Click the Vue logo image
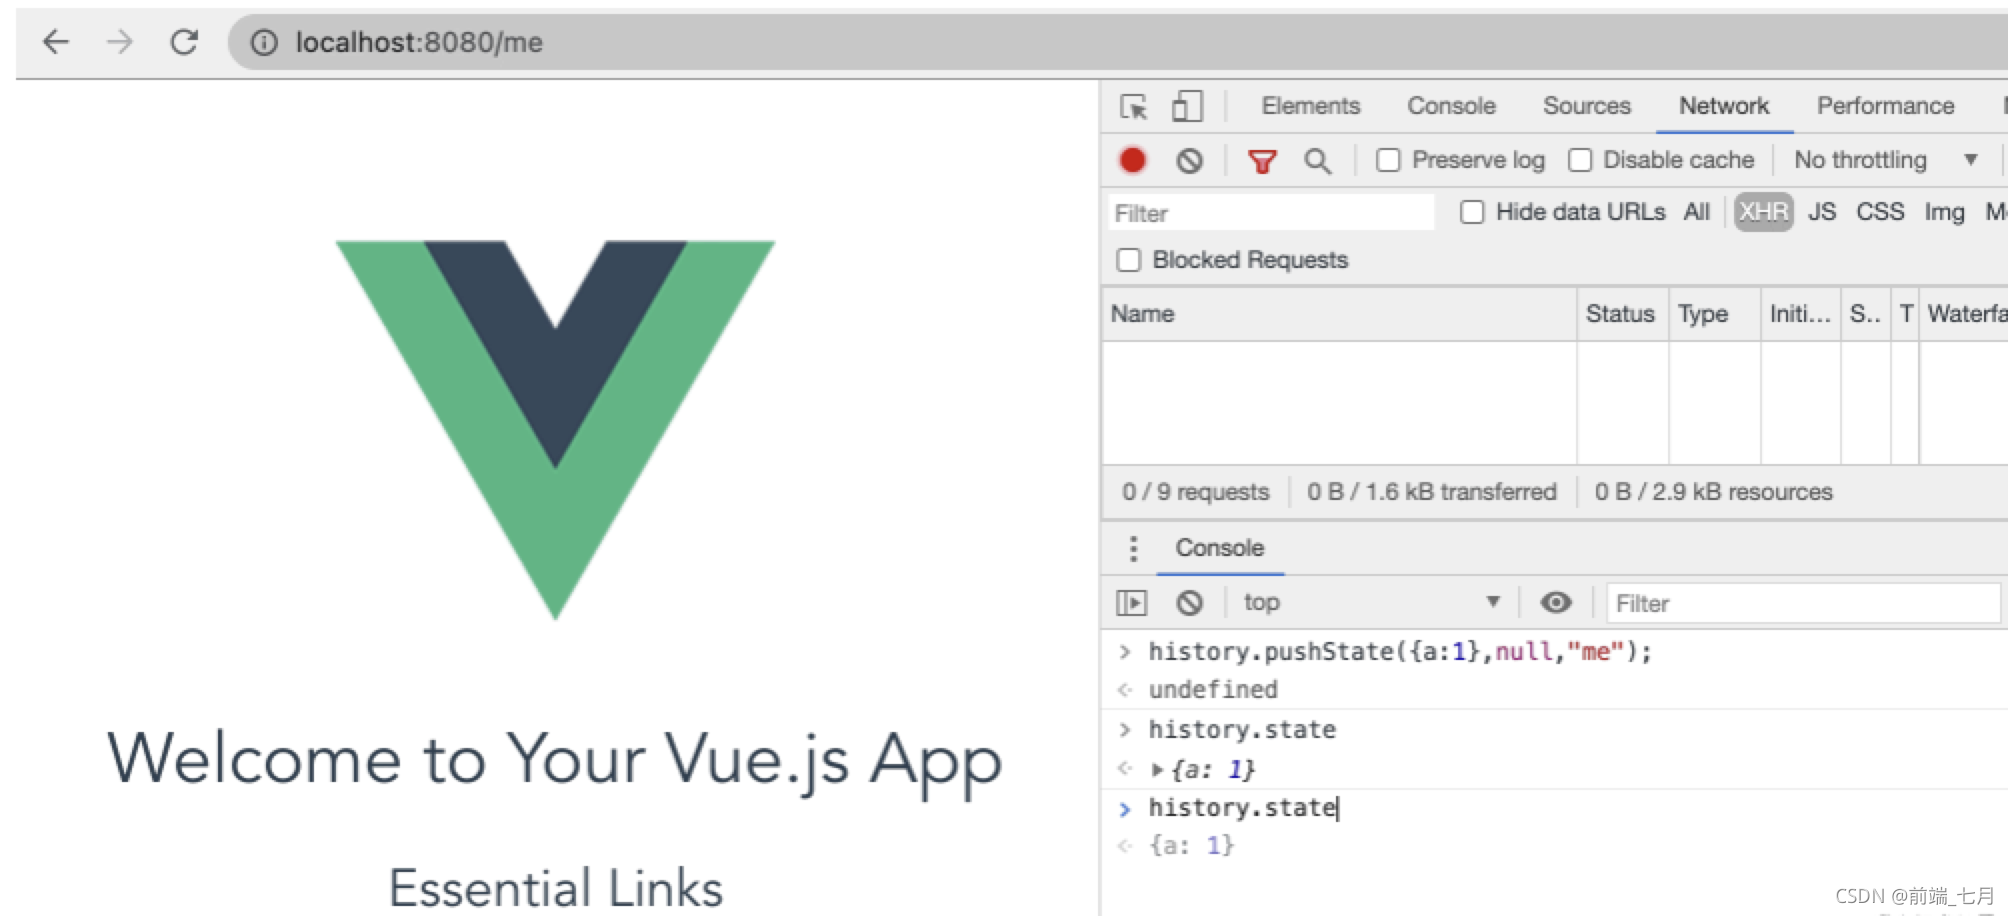The height and width of the screenshot is (916, 2008). click(x=555, y=430)
